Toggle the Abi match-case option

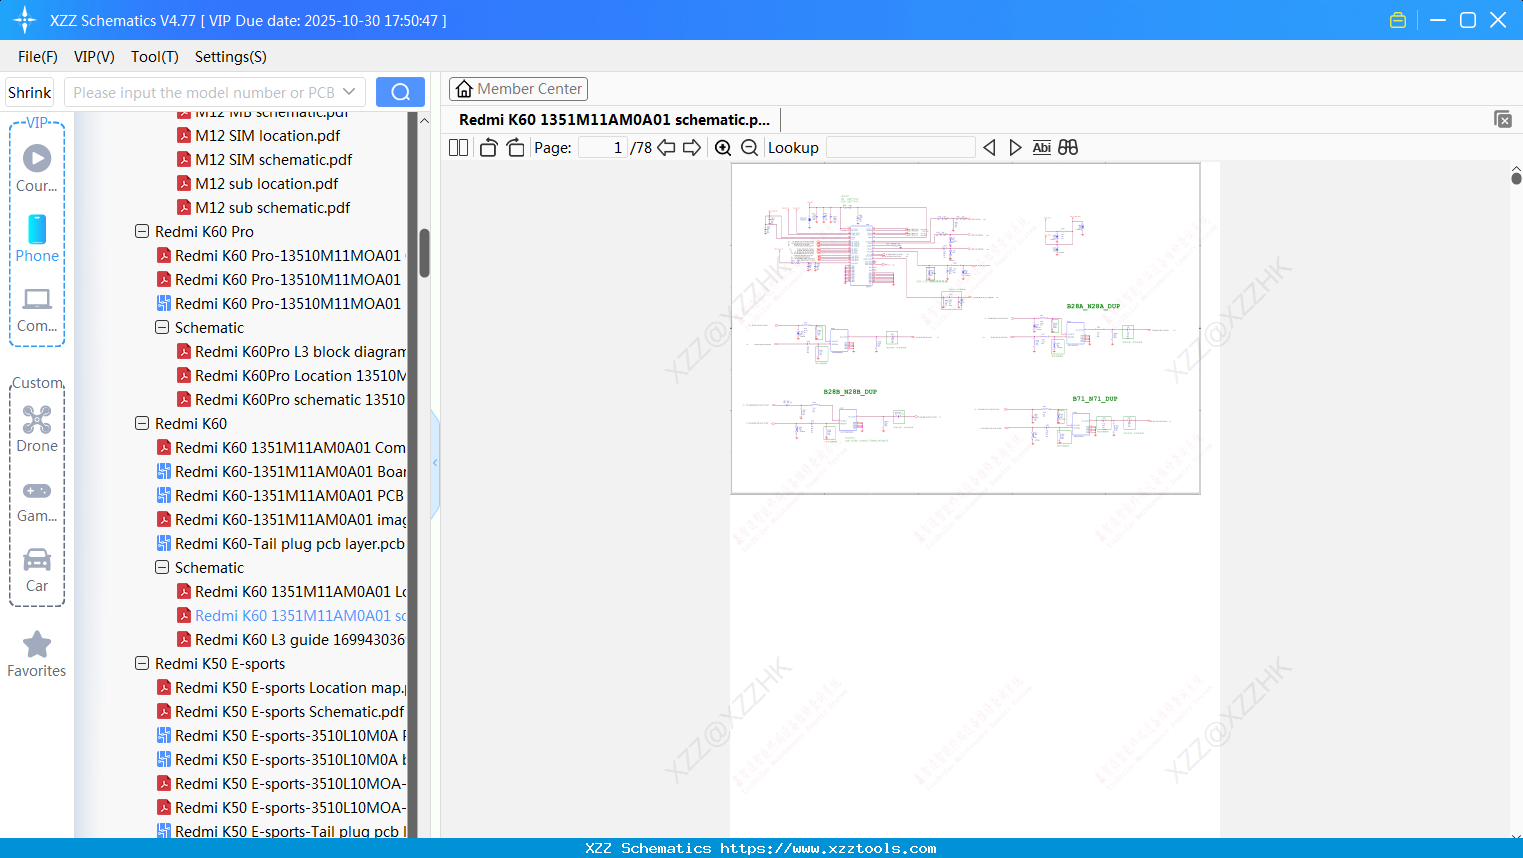(1041, 147)
